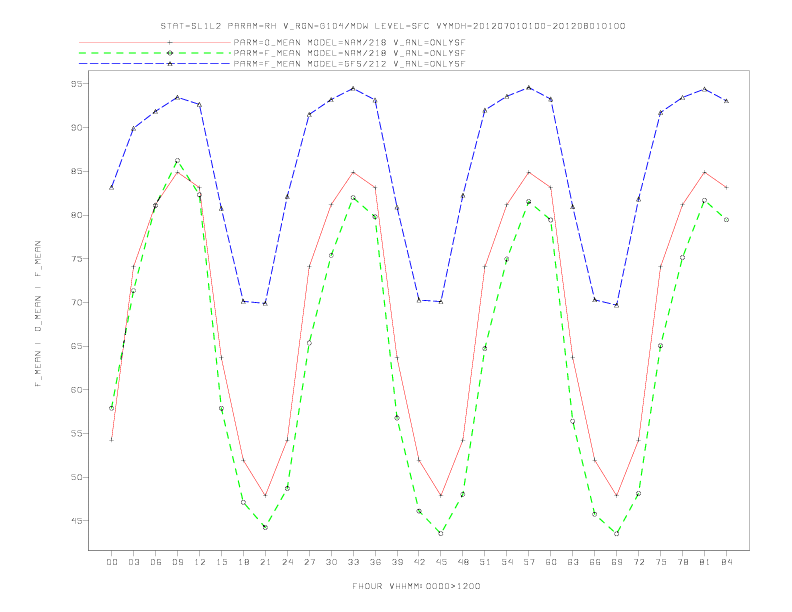Screen dimensions: 792x612
Task: Click x-axis tick label 15
Action: coord(221,562)
